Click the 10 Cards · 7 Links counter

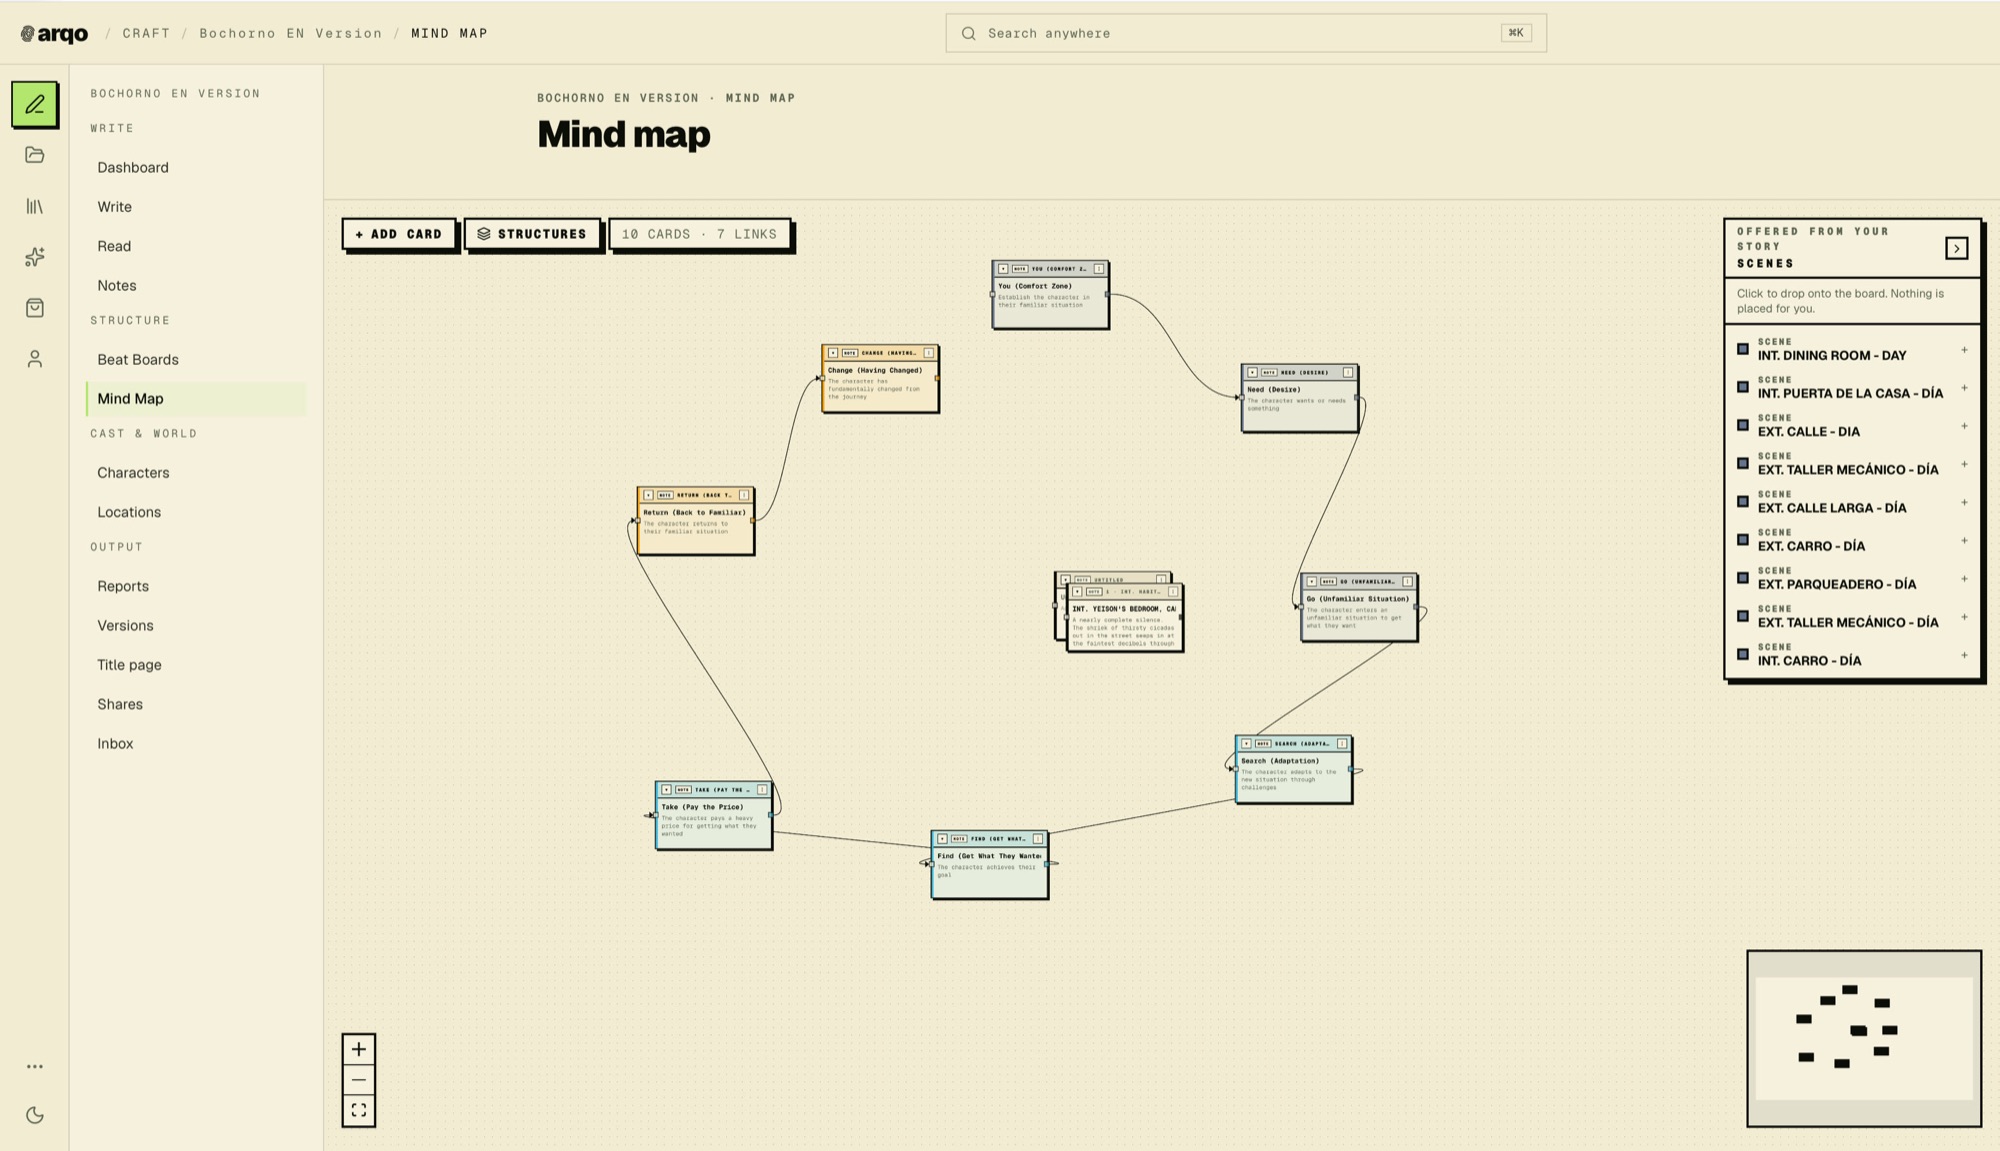point(699,234)
